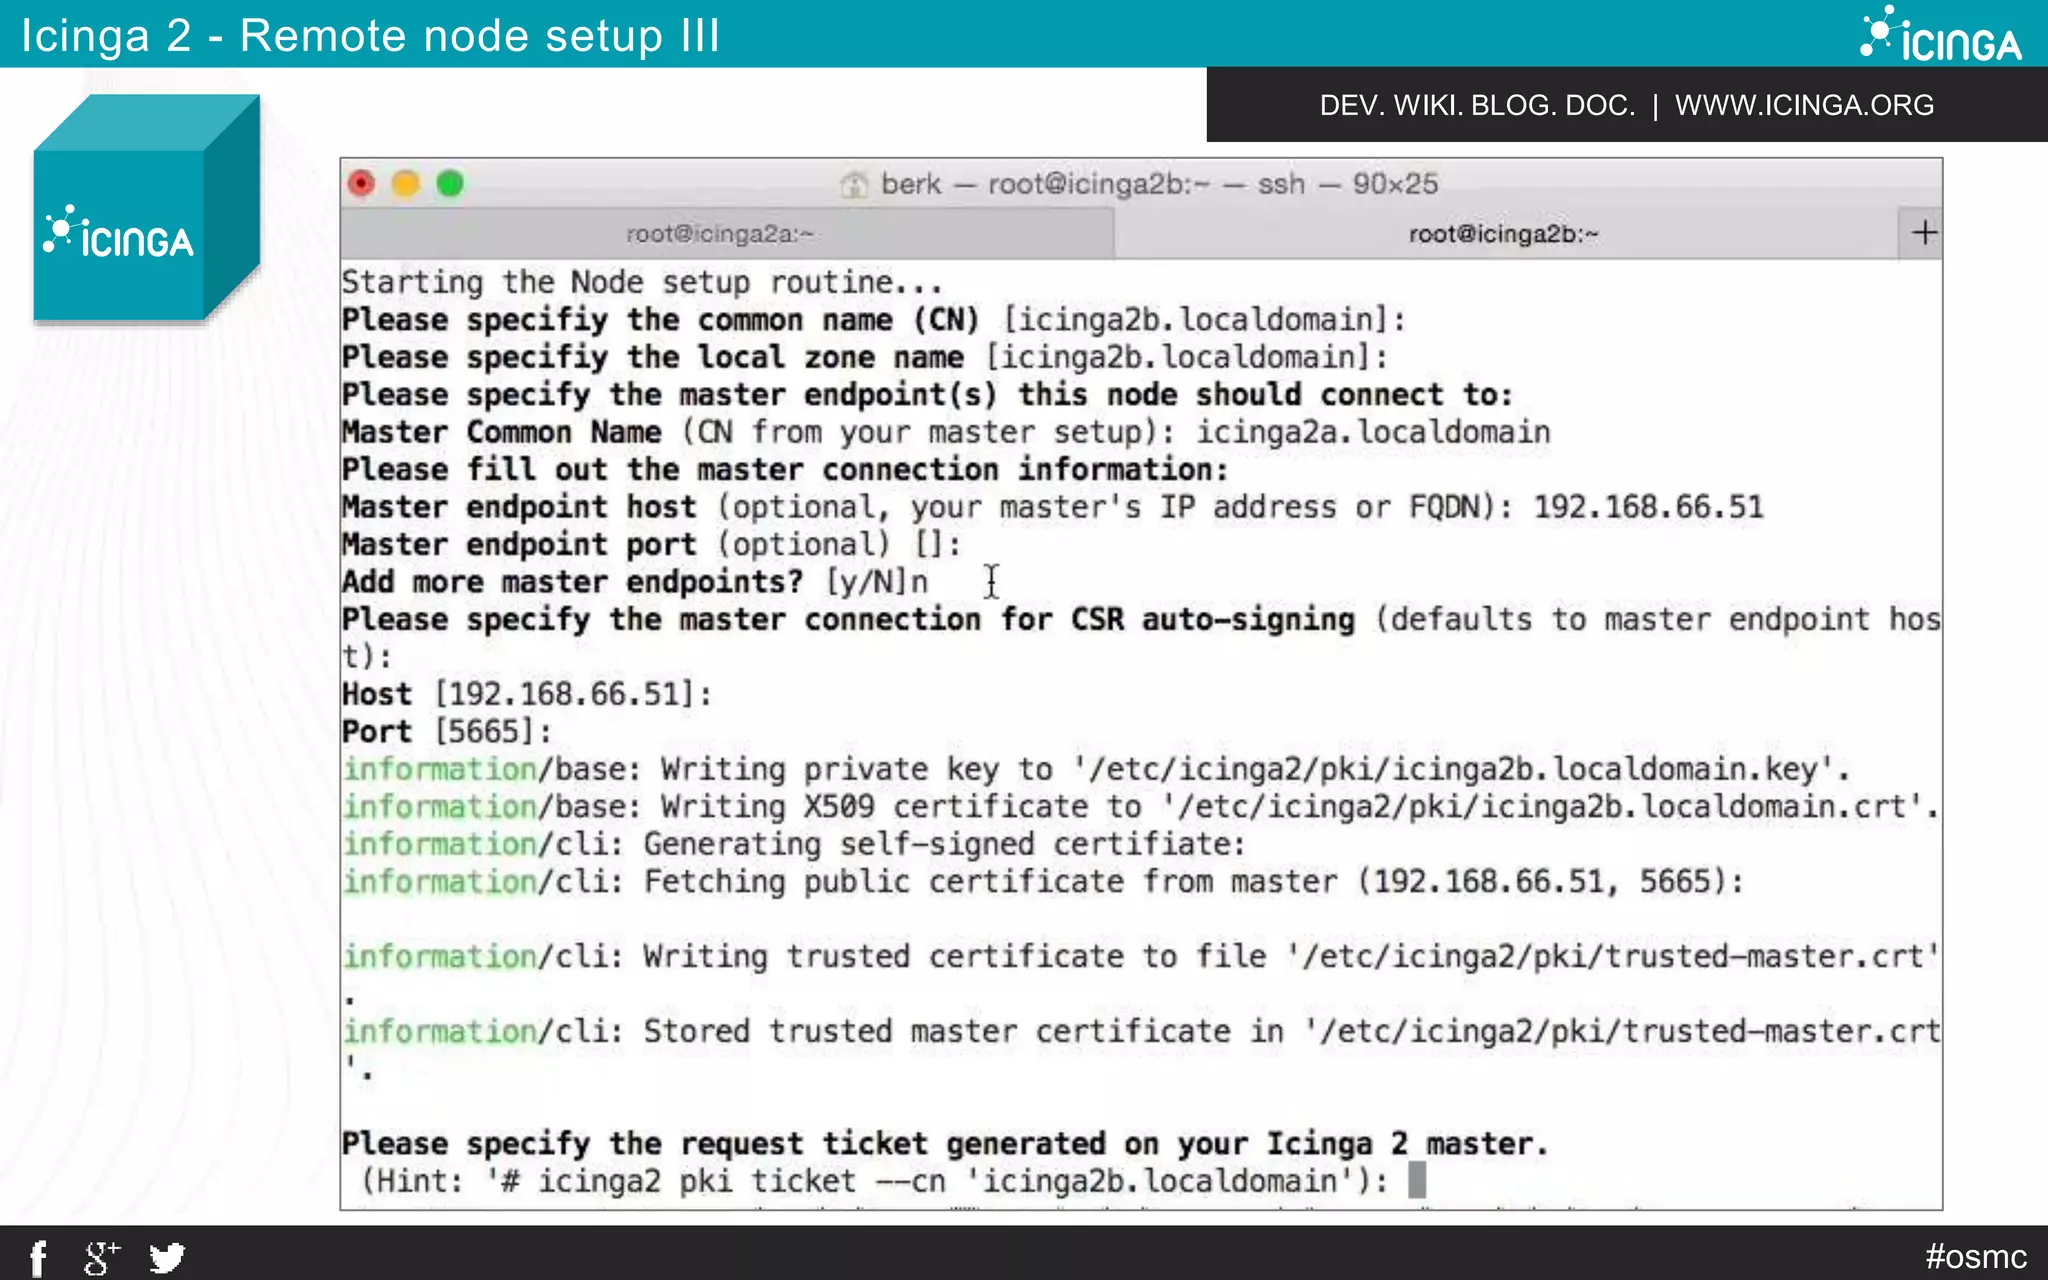2048x1280 pixels.
Task: Click 'Please fill out the master connection information' line
Action: (785, 470)
